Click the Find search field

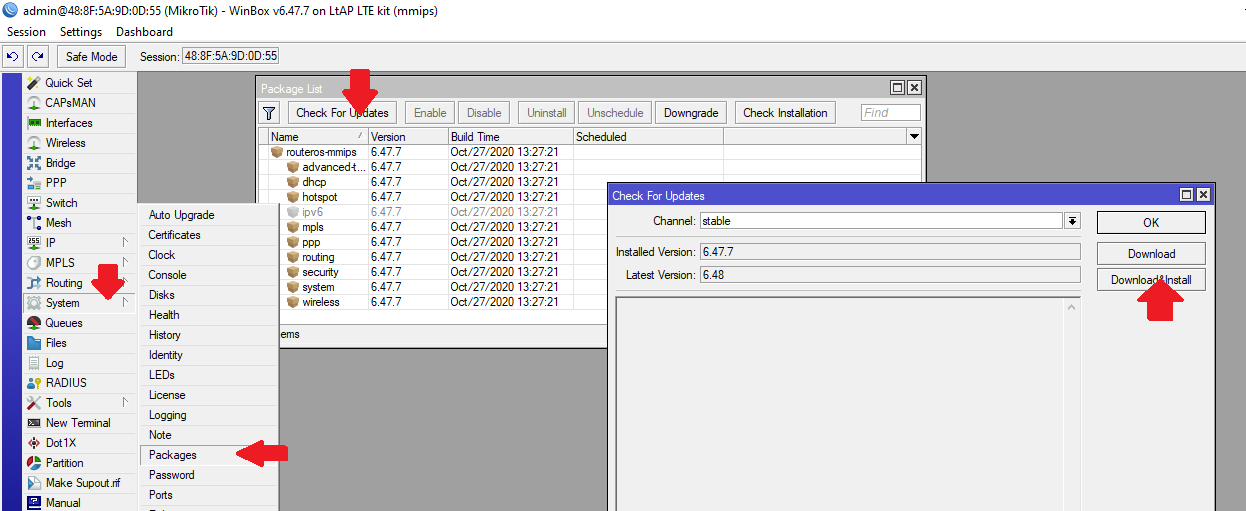890,113
